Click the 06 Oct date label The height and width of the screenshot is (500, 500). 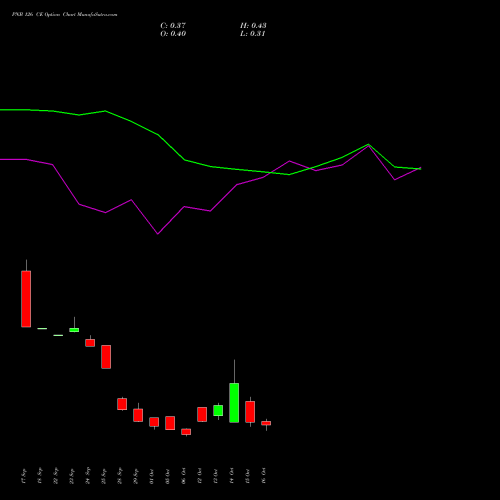tap(184, 476)
